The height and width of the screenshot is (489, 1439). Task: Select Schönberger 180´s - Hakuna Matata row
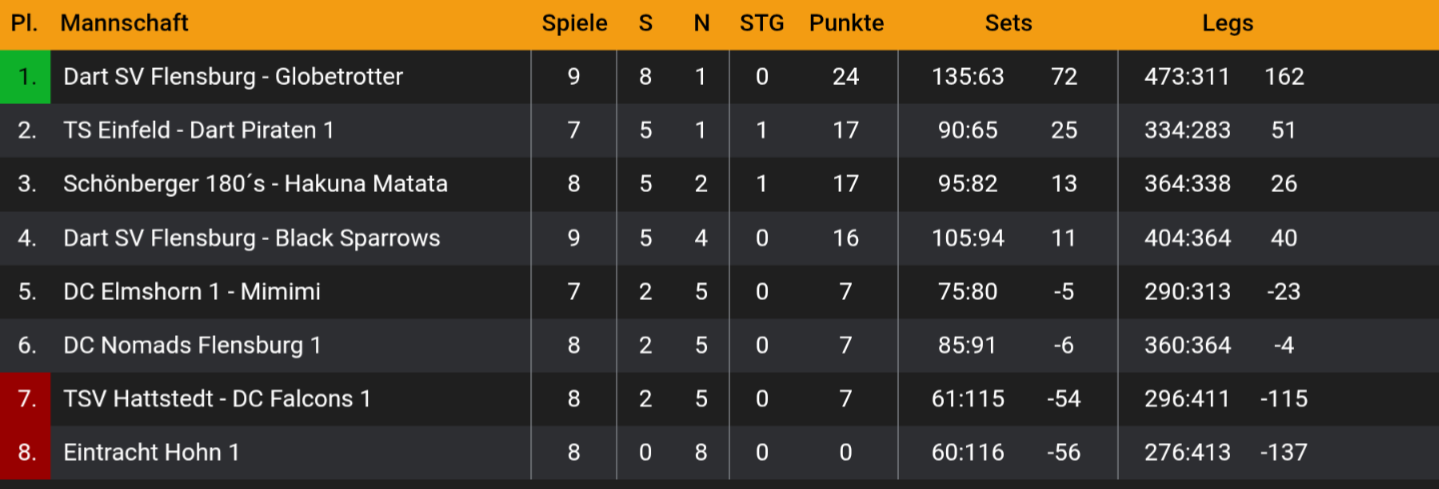point(255,184)
